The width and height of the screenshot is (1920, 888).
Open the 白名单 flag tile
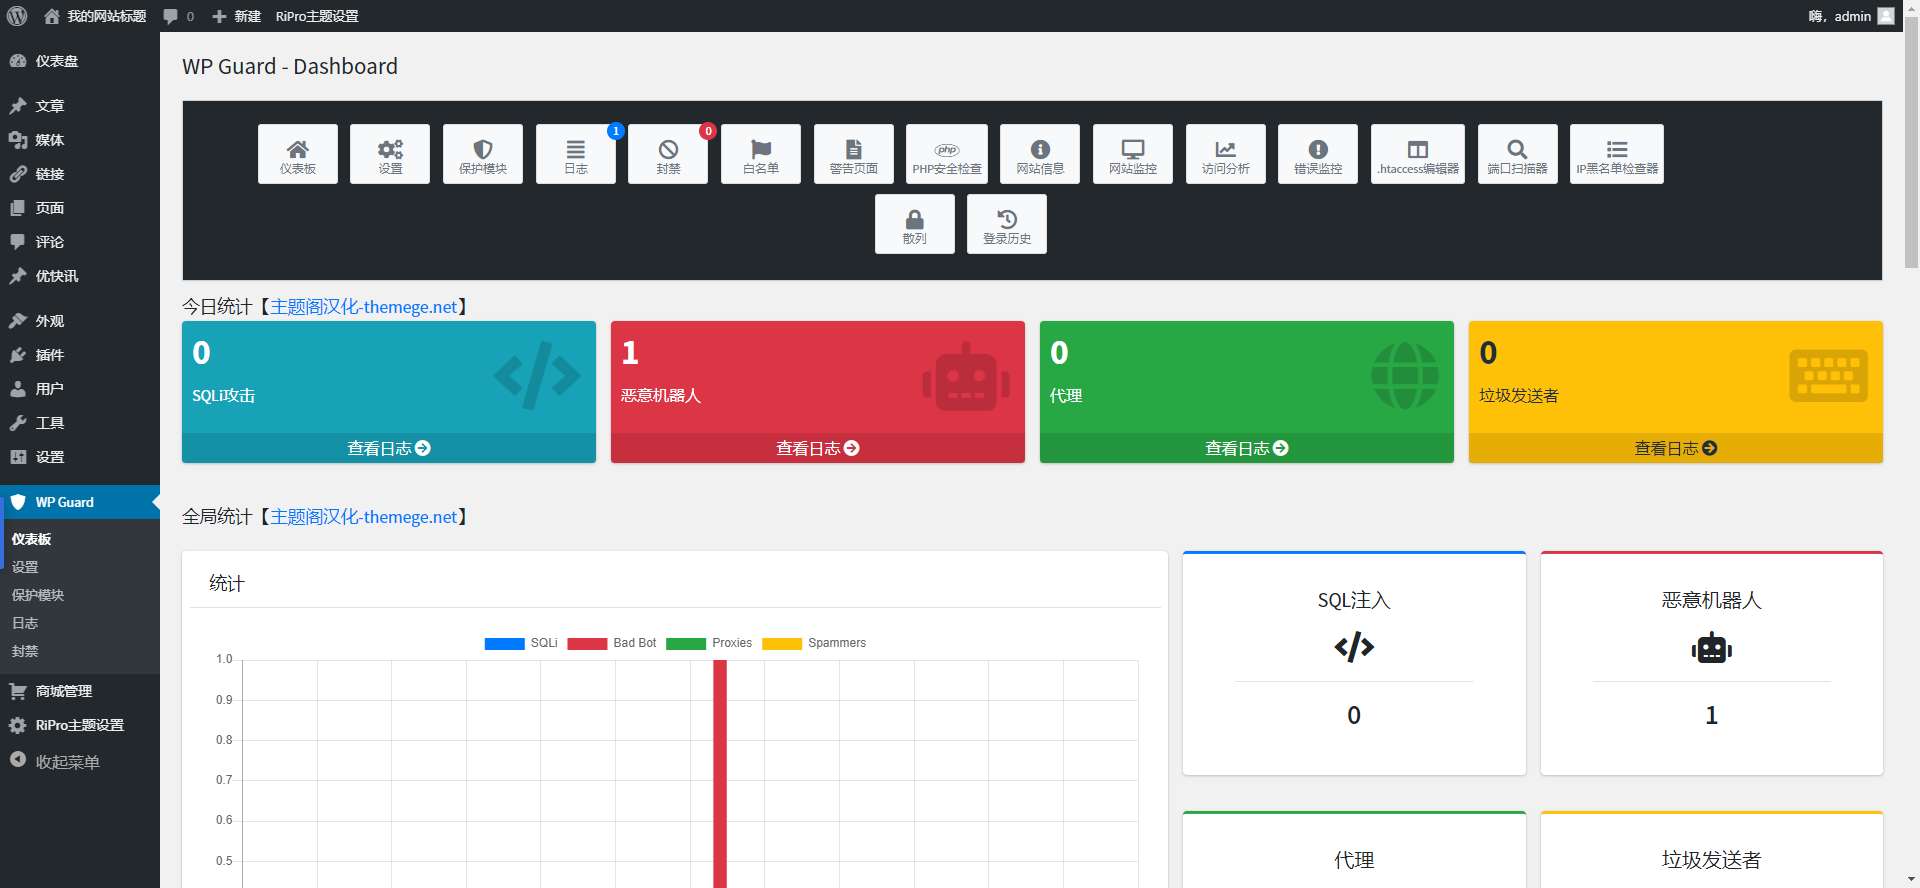761,154
